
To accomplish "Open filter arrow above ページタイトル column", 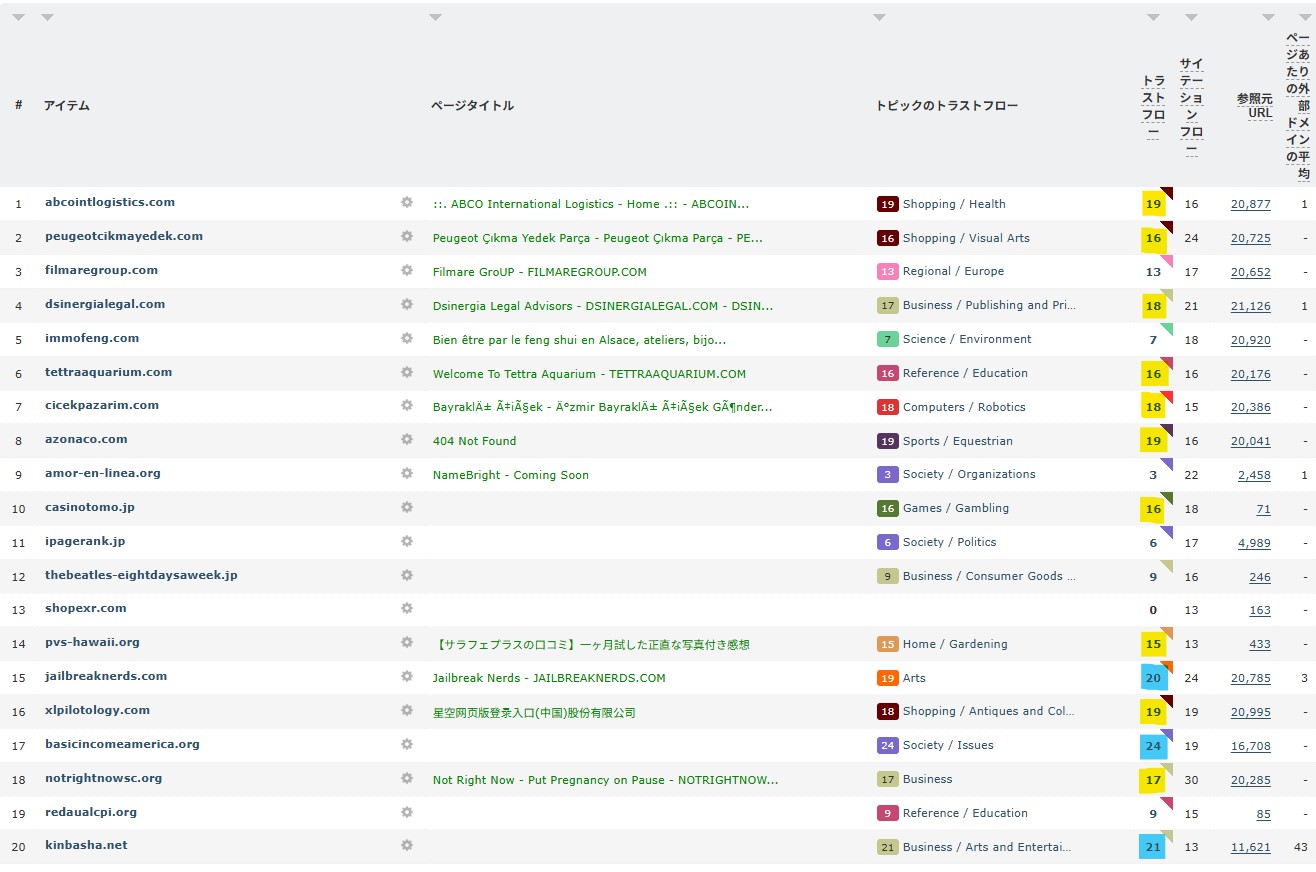I will pos(435,17).
